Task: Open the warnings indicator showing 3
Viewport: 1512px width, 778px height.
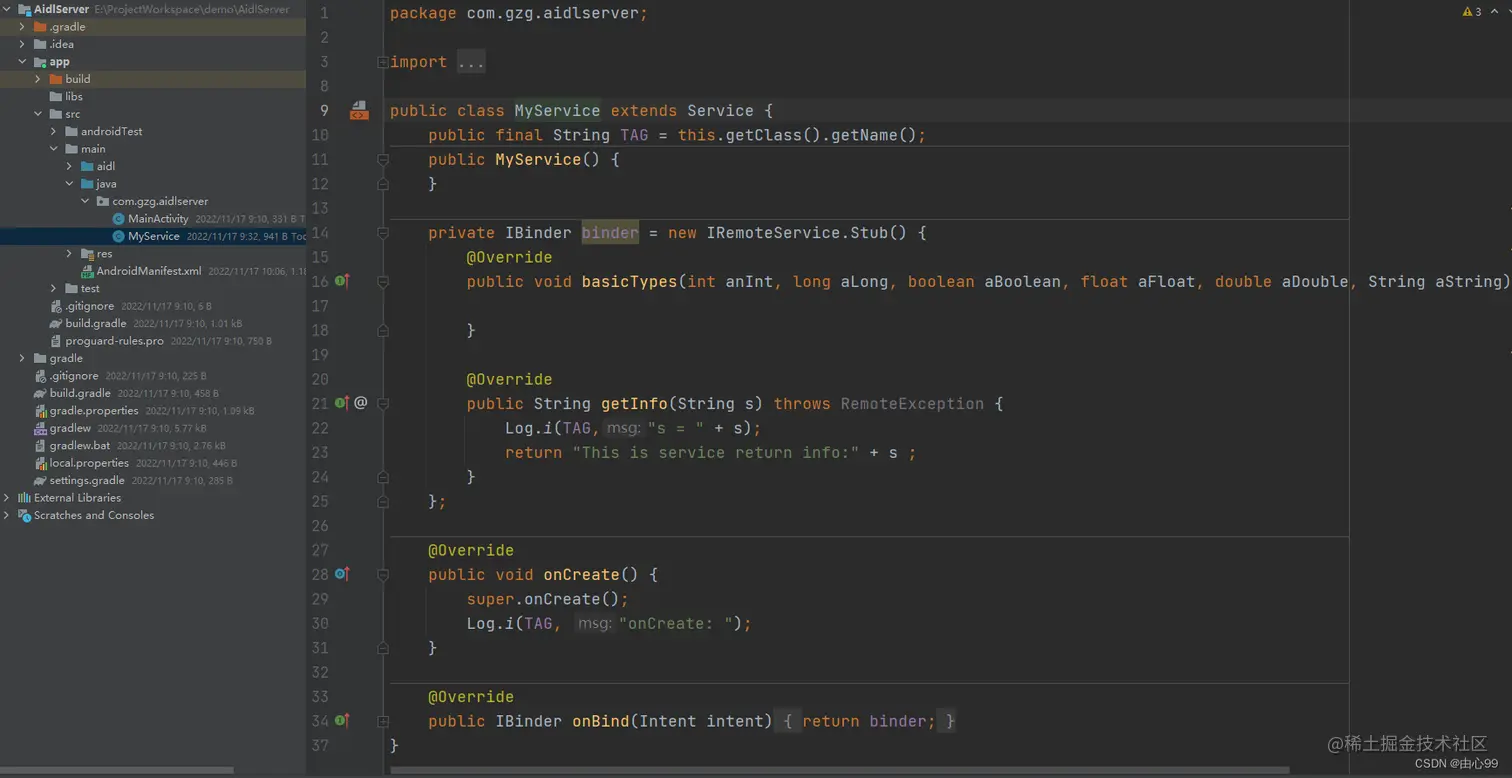Action: point(1472,12)
